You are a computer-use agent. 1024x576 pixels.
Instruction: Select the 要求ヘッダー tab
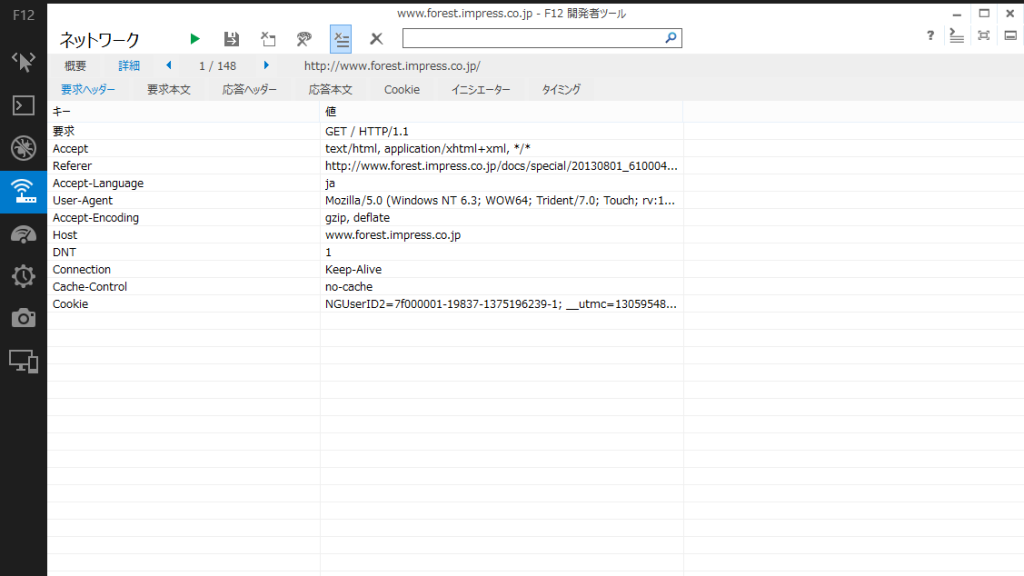point(88,89)
